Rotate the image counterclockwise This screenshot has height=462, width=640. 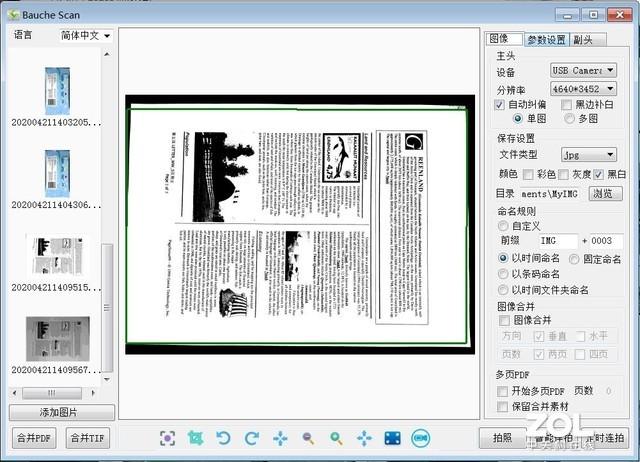pyautogui.click(x=223, y=438)
